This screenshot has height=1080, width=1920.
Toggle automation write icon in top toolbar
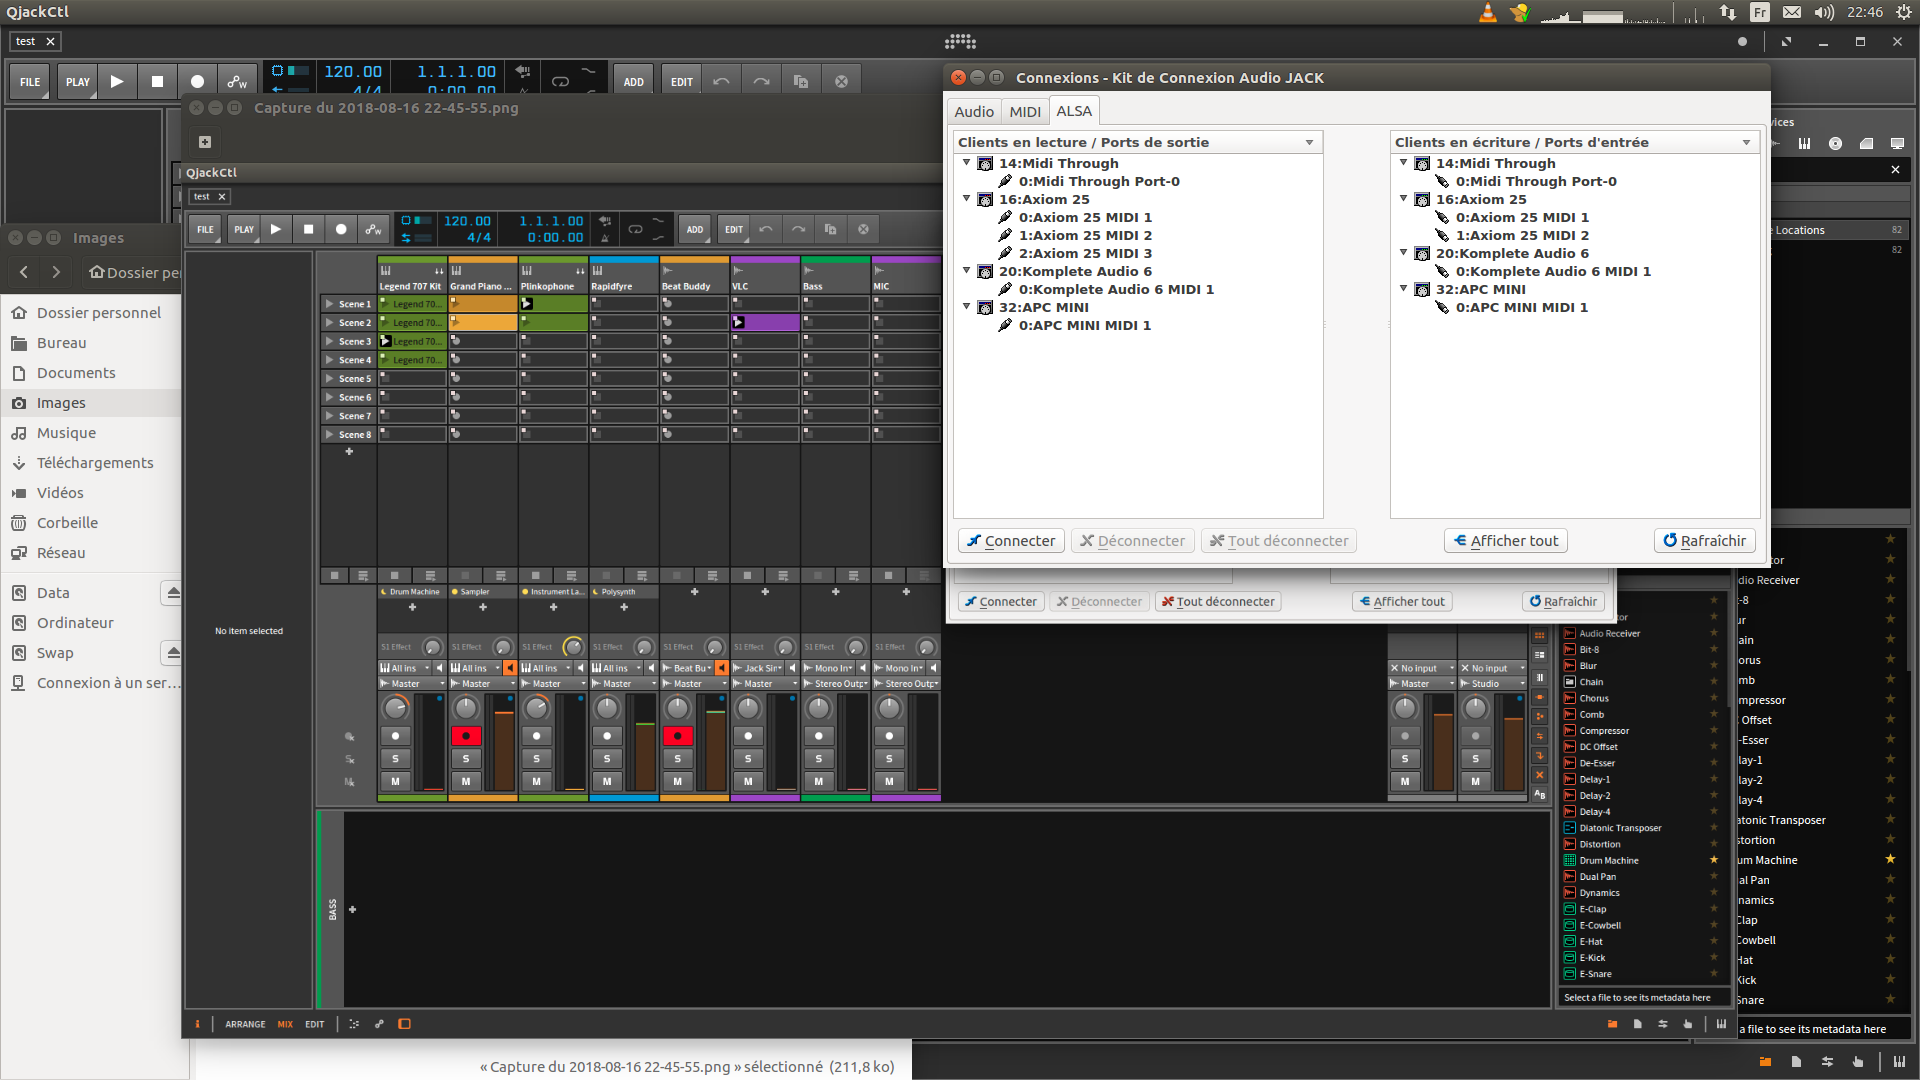[237, 82]
